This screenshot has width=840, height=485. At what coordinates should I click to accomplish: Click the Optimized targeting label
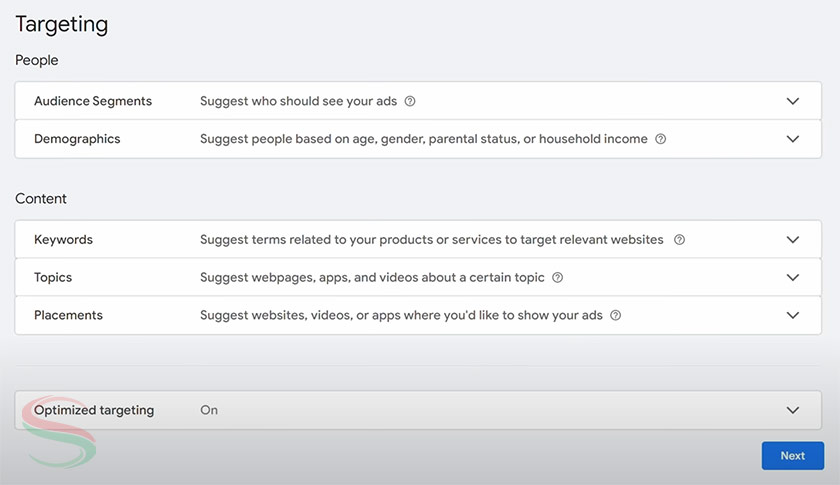coord(94,410)
